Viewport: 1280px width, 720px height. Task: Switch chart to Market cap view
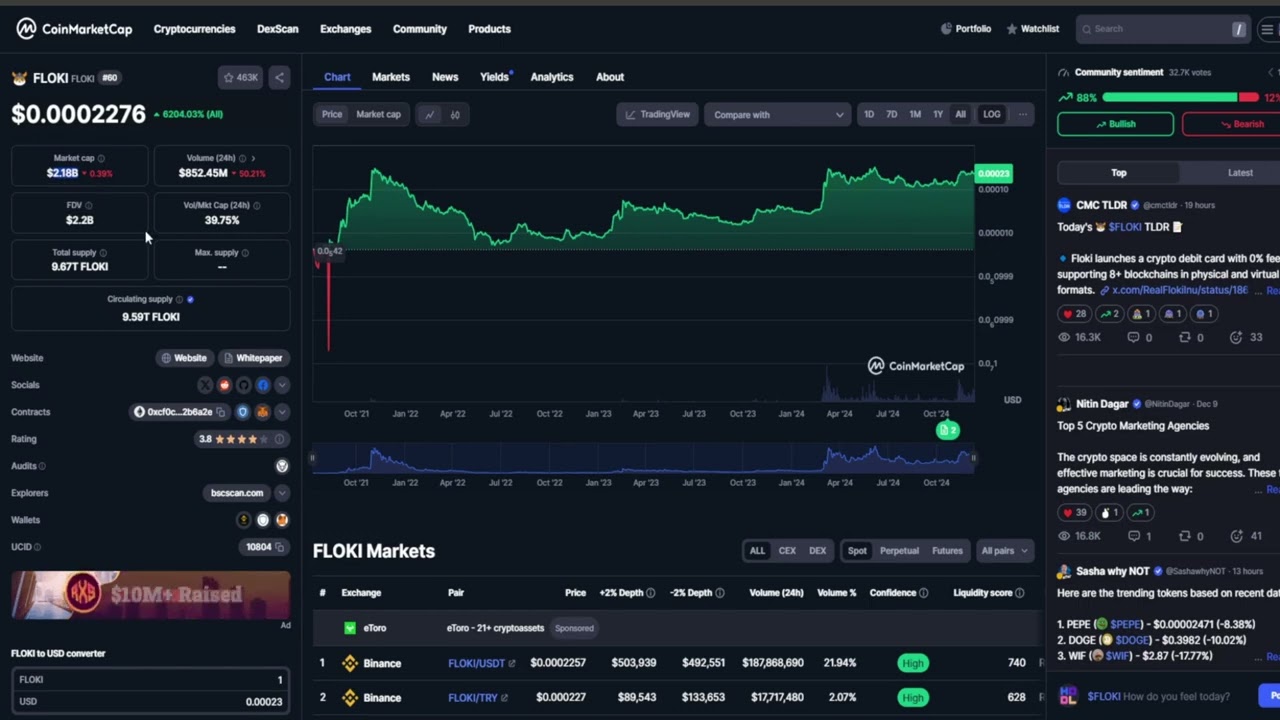pyautogui.click(x=379, y=114)
